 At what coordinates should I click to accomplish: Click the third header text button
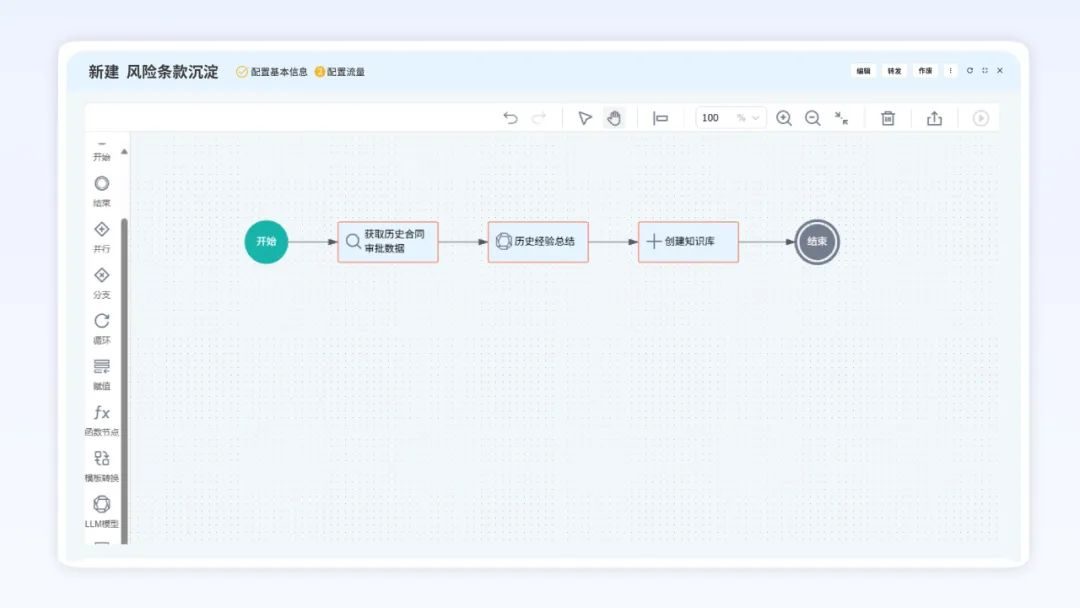point(925,71)
